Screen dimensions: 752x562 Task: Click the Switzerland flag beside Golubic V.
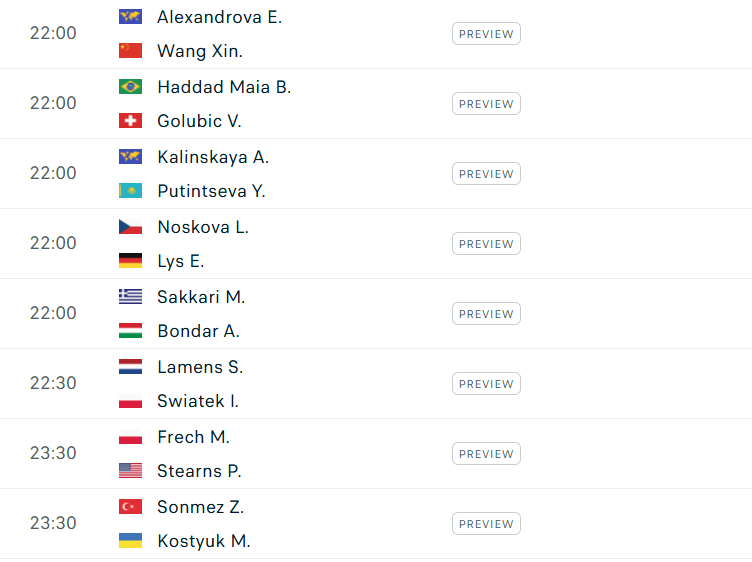click(130, 121)
